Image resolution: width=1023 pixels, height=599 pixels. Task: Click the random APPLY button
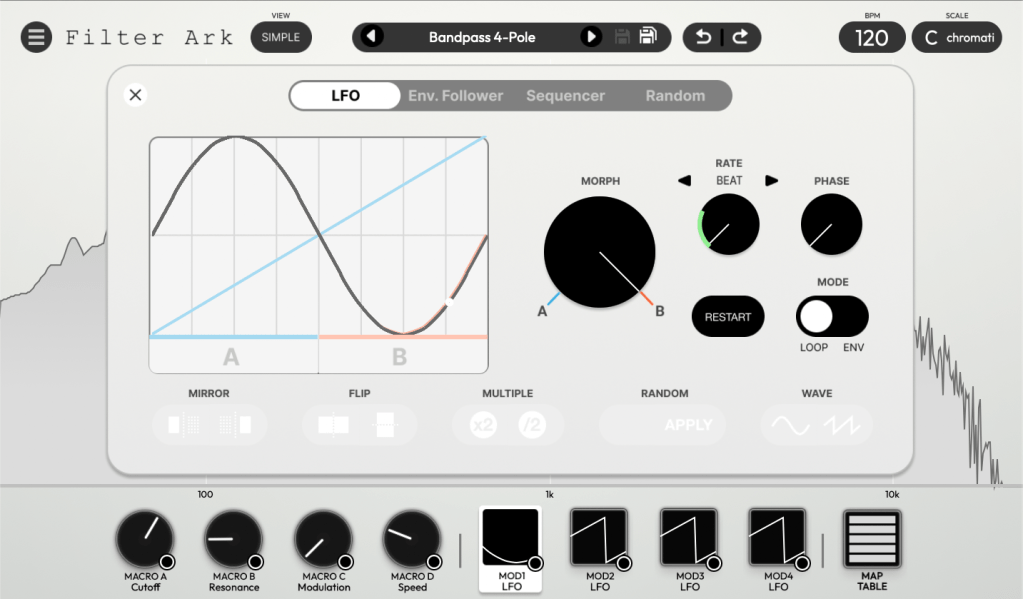(x=688, y=425)
